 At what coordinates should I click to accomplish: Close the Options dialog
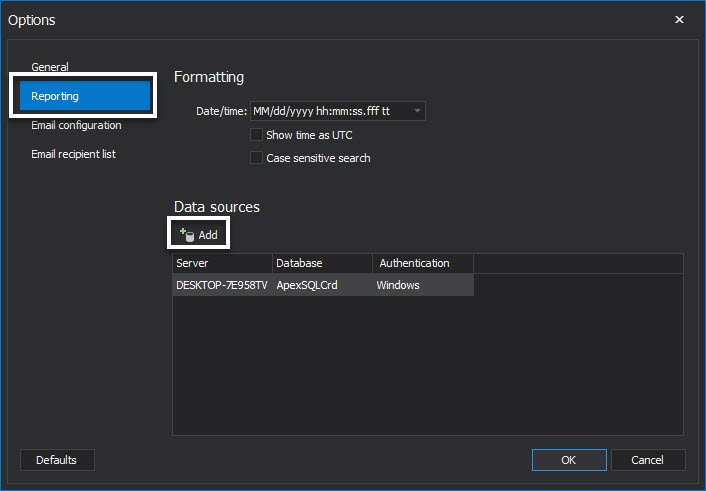coord(679,19)
